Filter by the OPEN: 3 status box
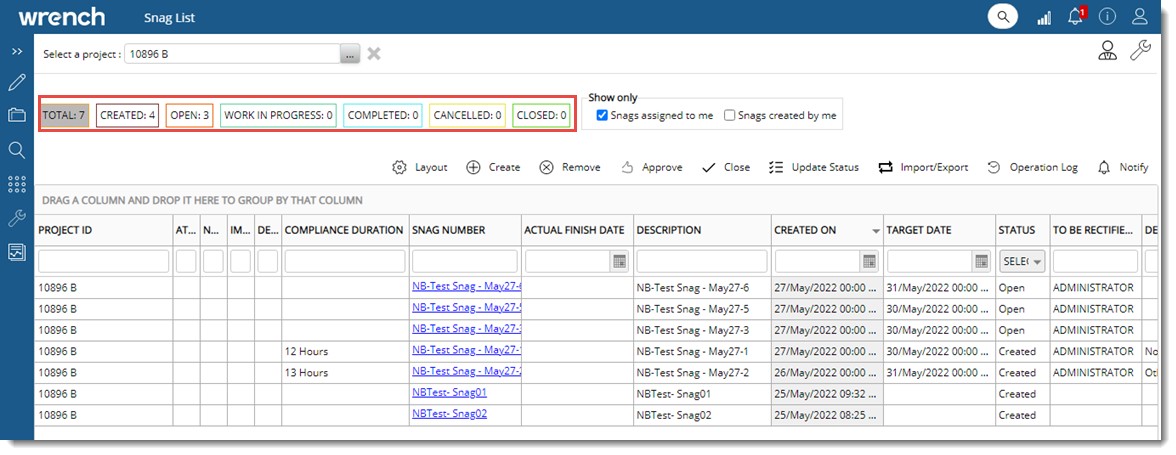 point(189,116)
